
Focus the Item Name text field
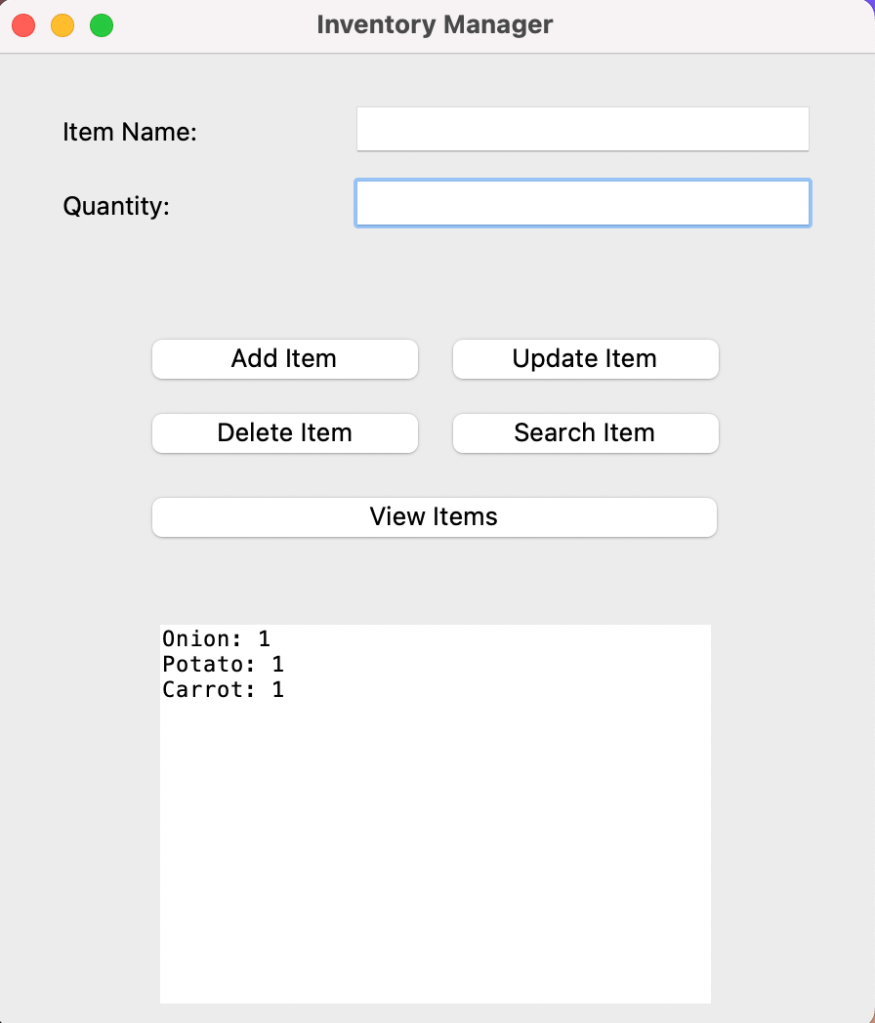582,129
